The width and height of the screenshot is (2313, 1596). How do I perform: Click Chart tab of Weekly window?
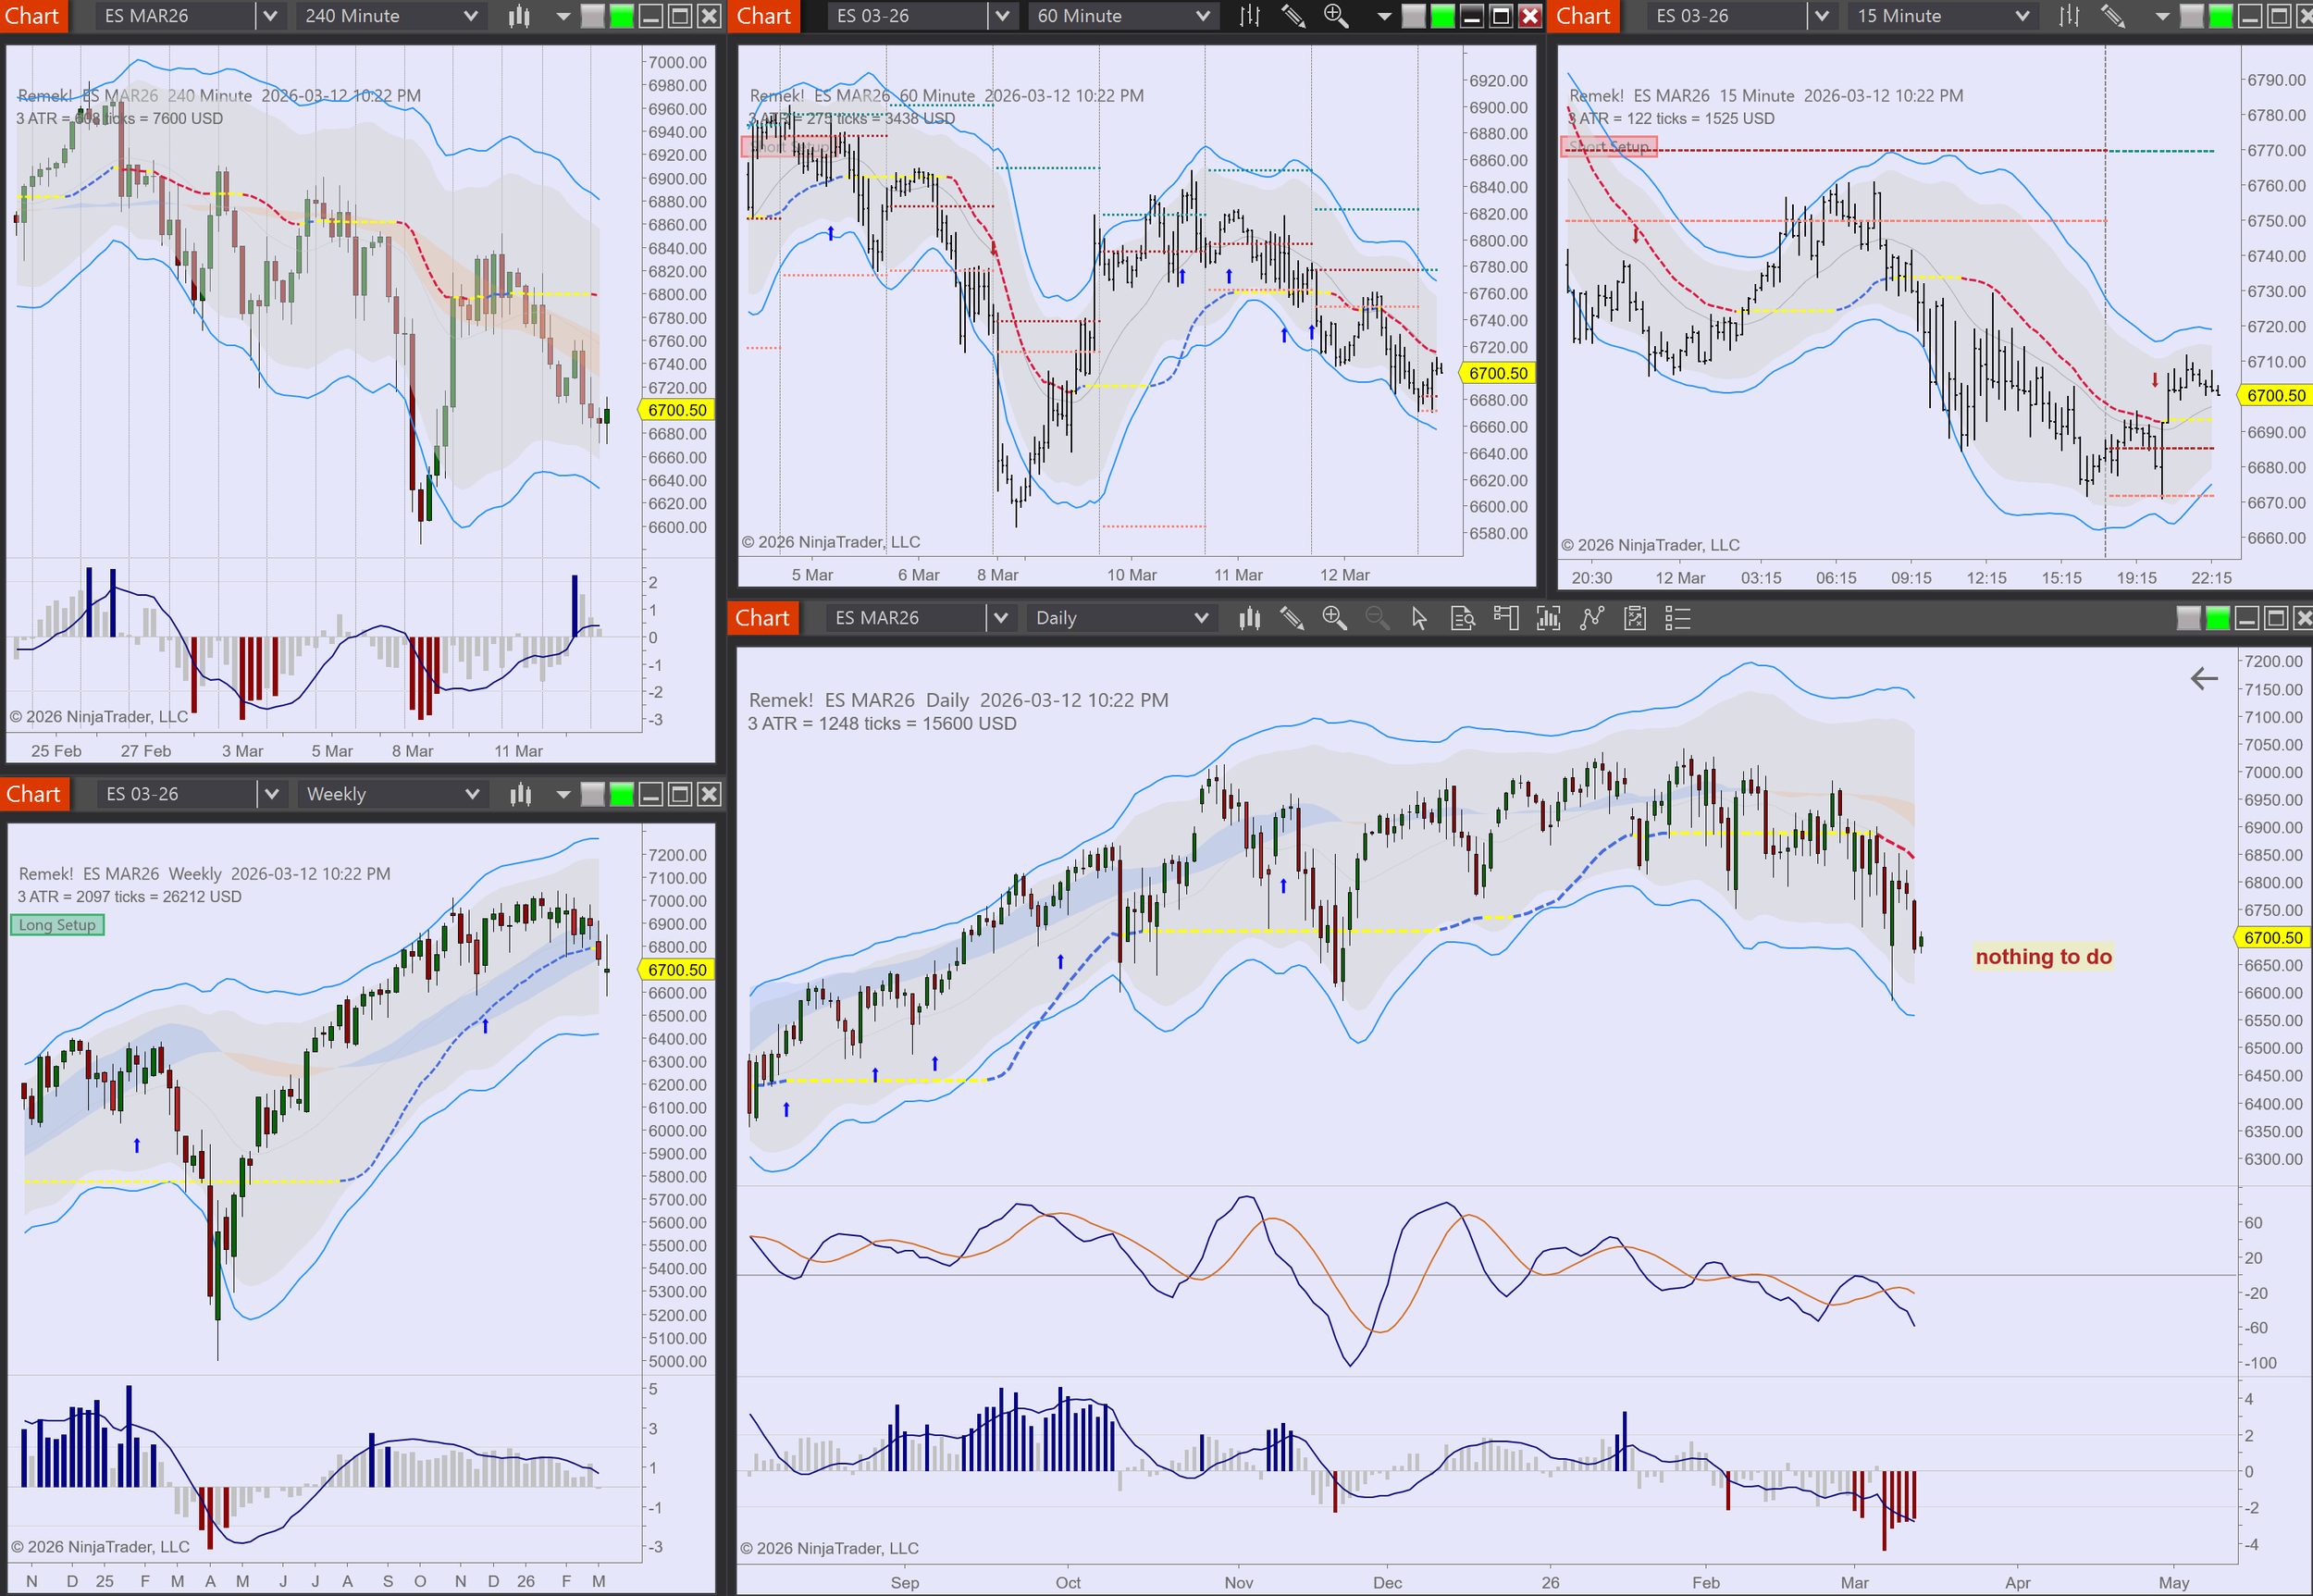(33, 795)
